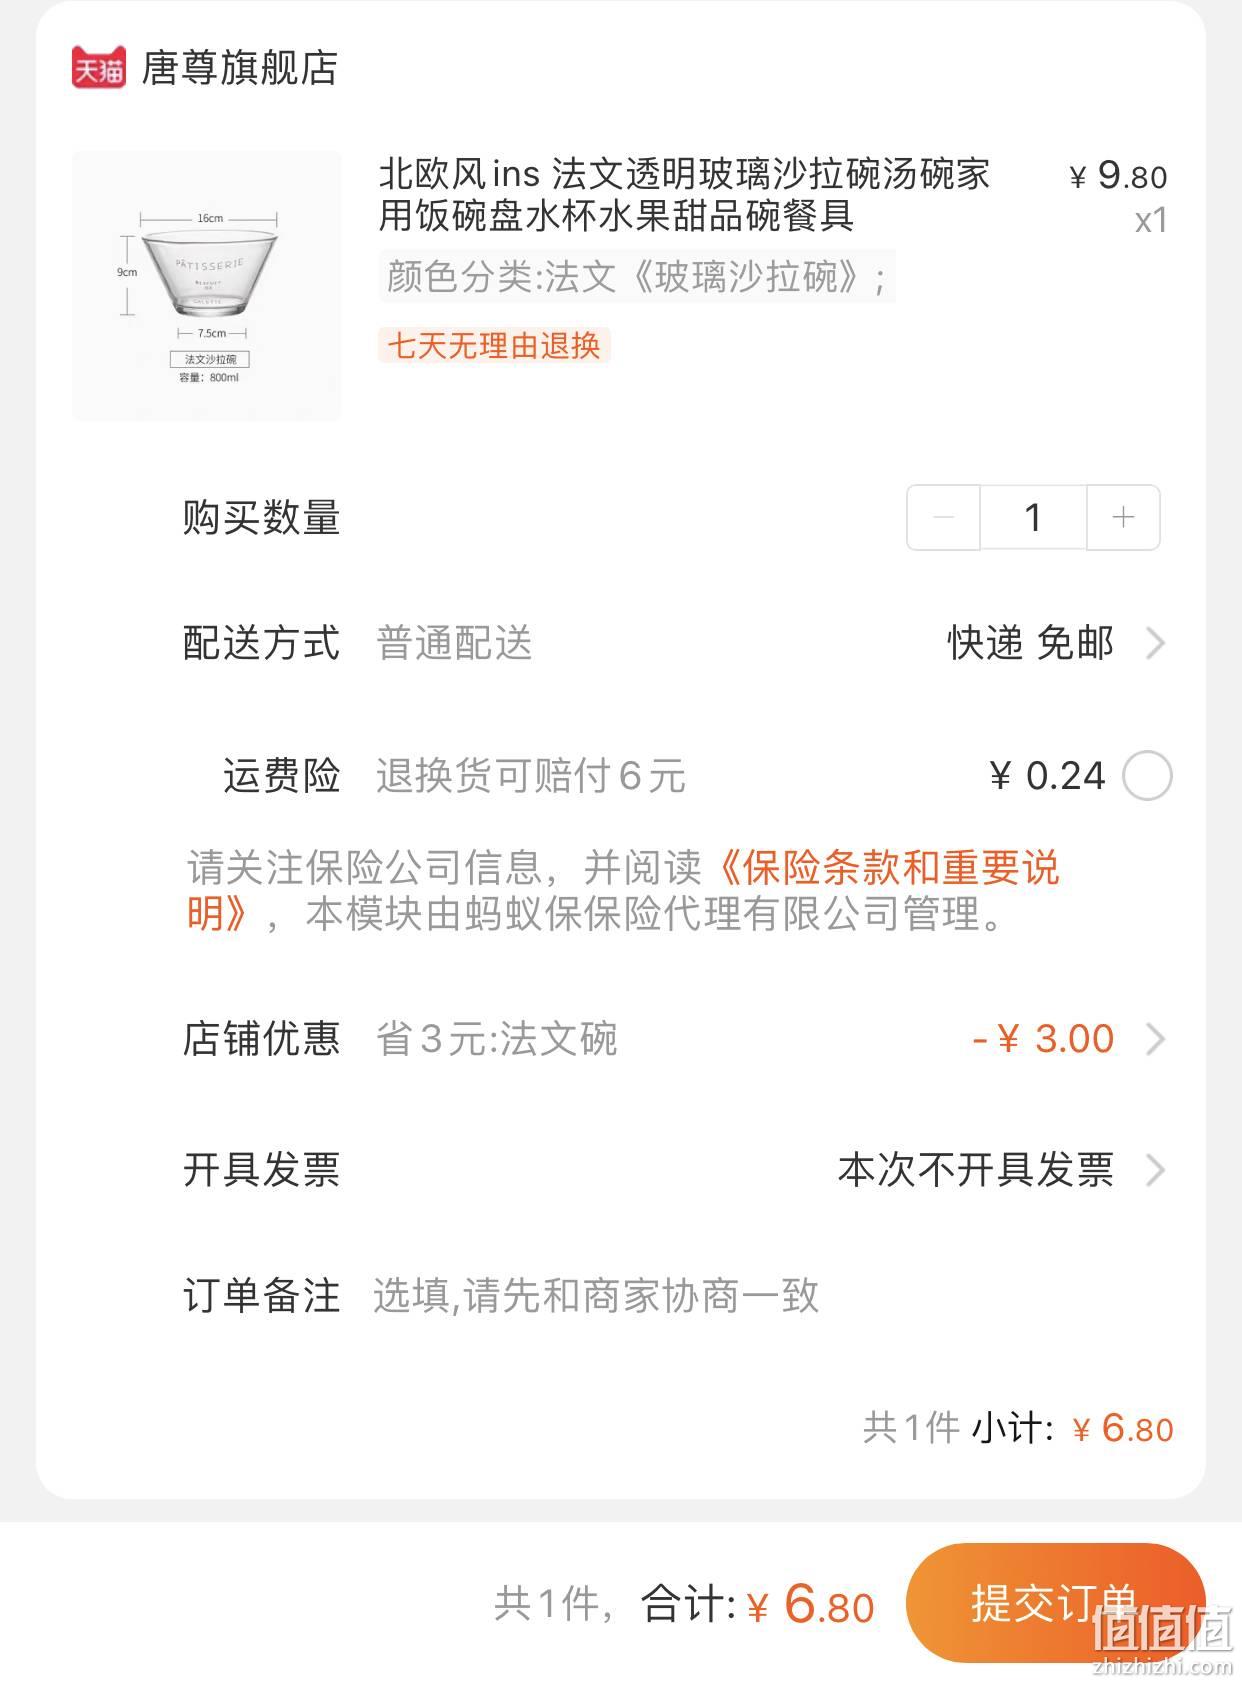Decrease purchase quantity with minus button

coord(943,517)
